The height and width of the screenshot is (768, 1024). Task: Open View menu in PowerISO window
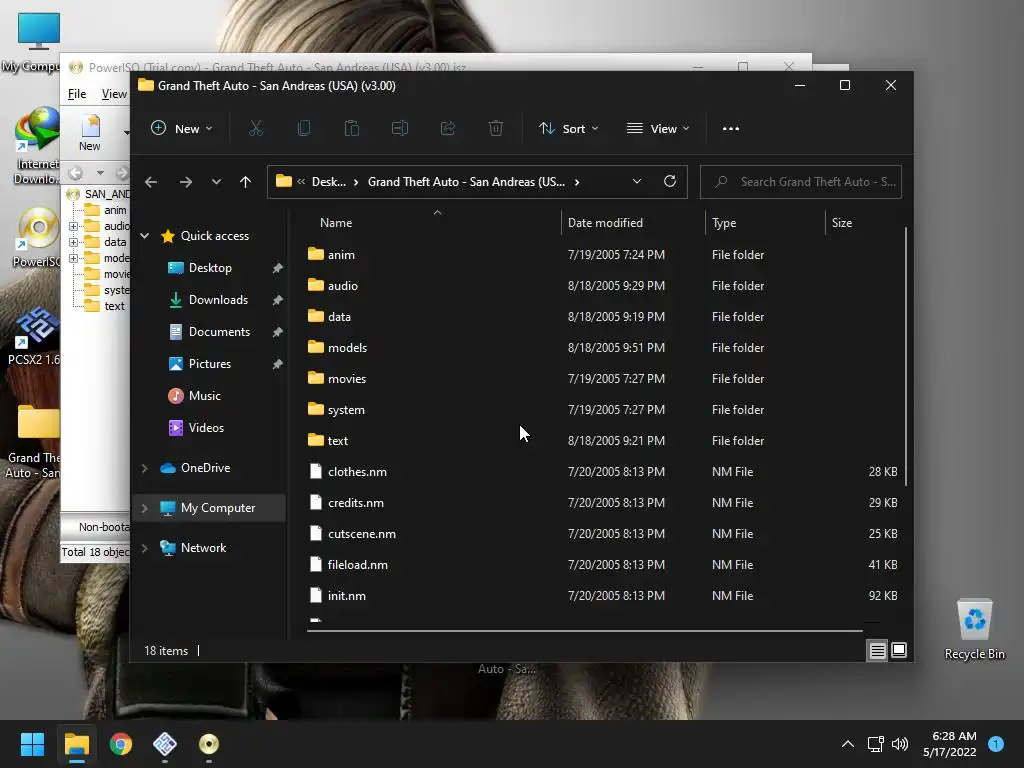pyautogui.click(x=114, y=94)
